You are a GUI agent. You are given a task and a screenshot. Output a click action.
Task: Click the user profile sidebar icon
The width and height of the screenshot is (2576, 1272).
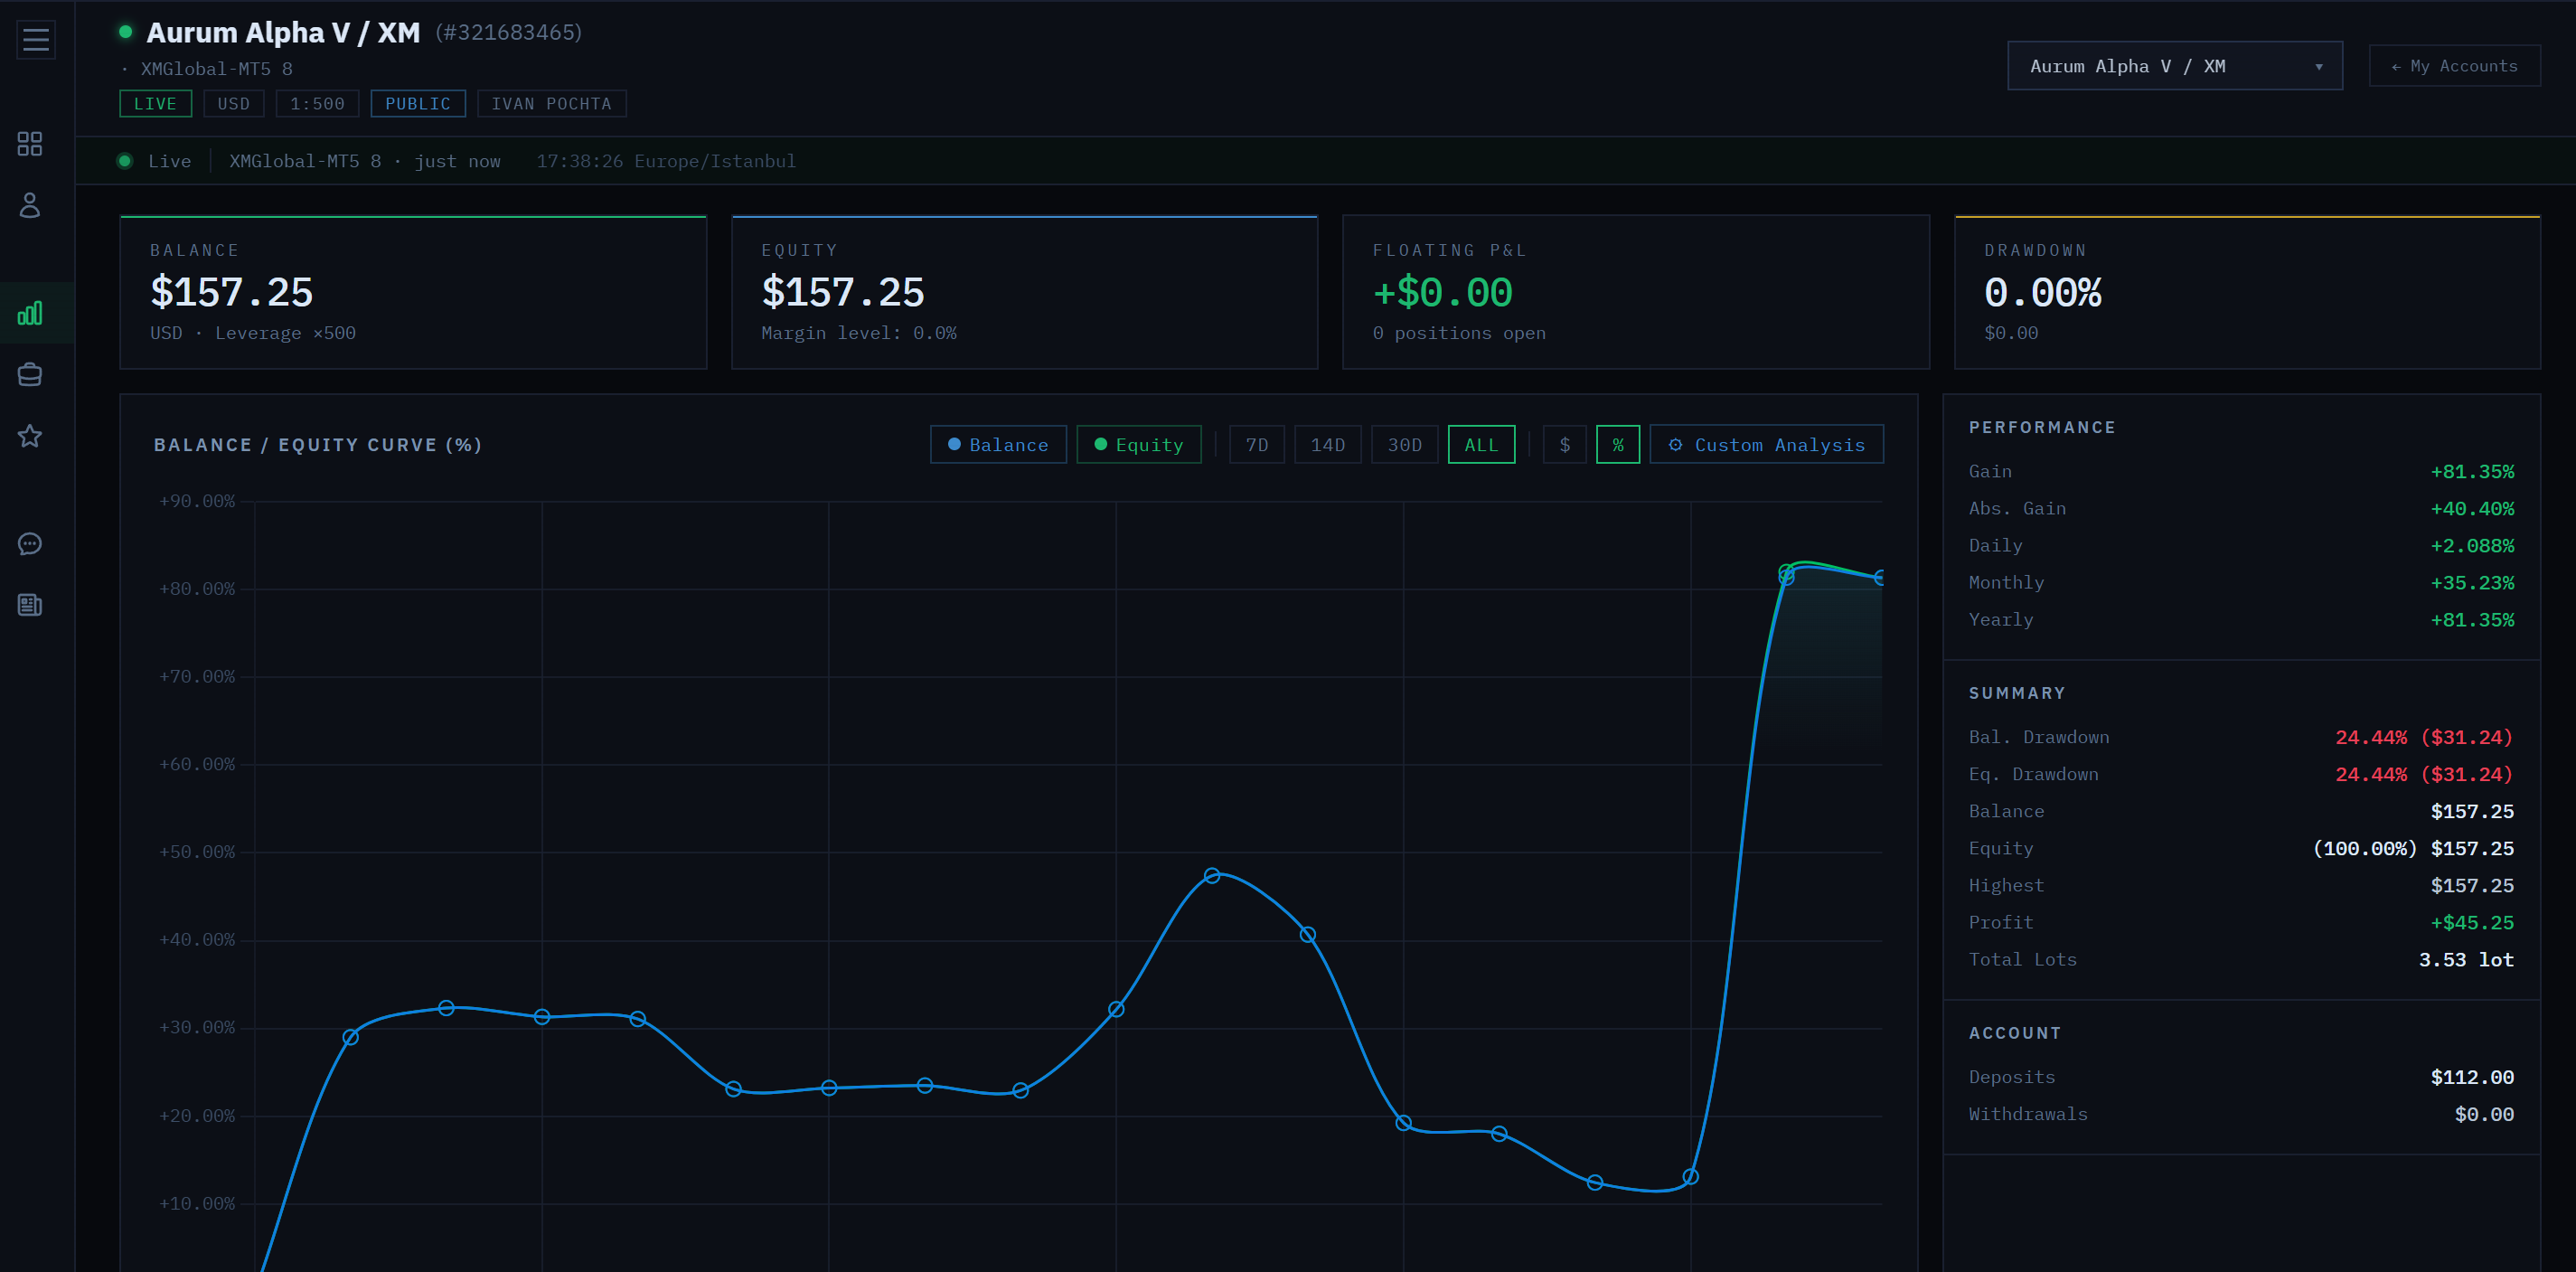pos(30,205)
